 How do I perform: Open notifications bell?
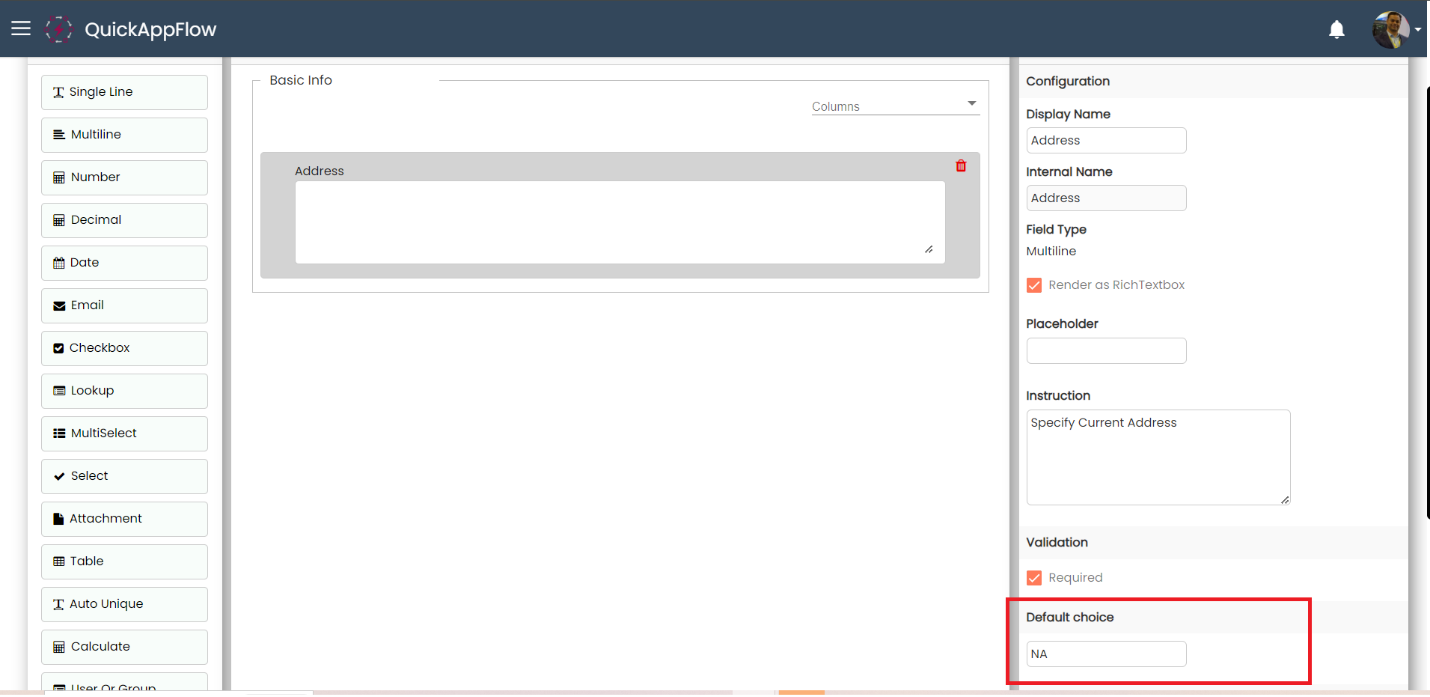[x=1336, y=30]
